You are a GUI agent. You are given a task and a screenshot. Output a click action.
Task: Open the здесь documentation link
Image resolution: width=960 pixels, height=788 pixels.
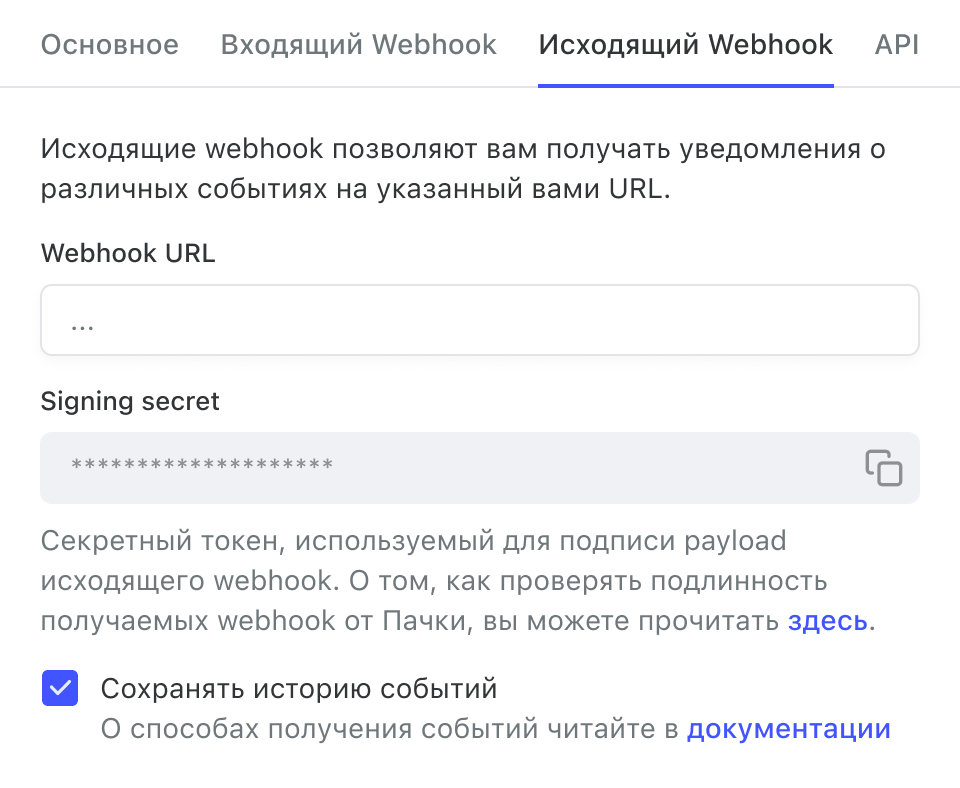(x=828, y=621)
